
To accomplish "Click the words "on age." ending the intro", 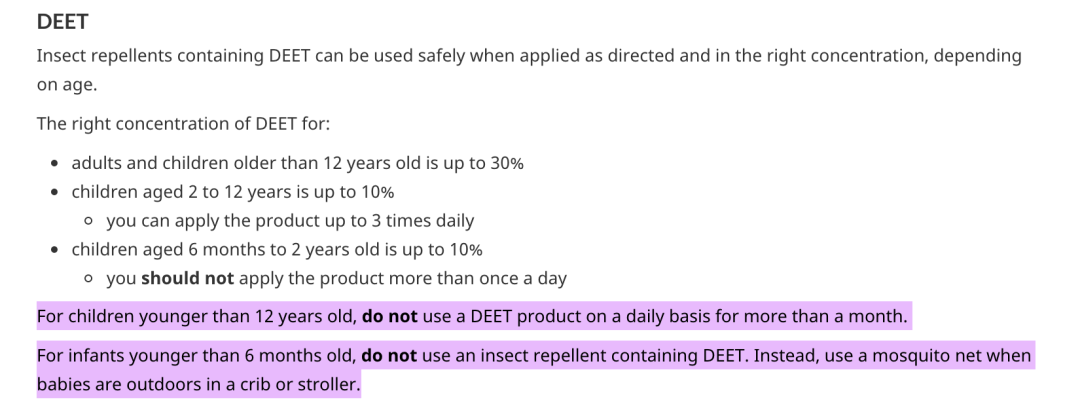I will click(67, 86).
